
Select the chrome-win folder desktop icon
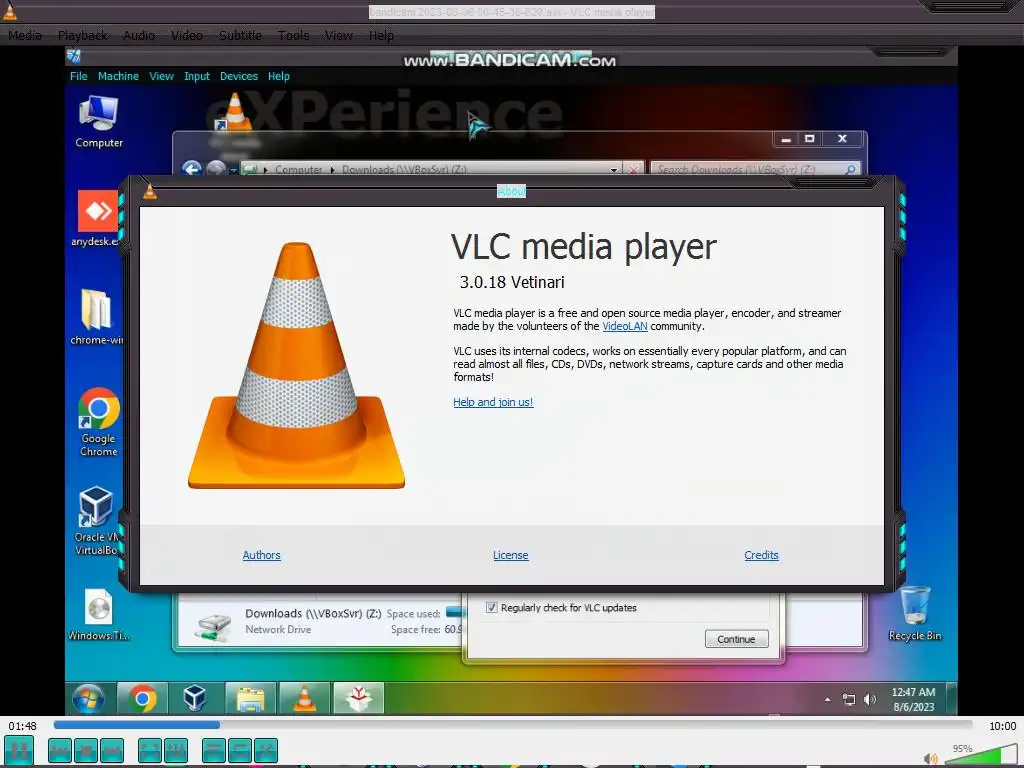coord(97,317)
